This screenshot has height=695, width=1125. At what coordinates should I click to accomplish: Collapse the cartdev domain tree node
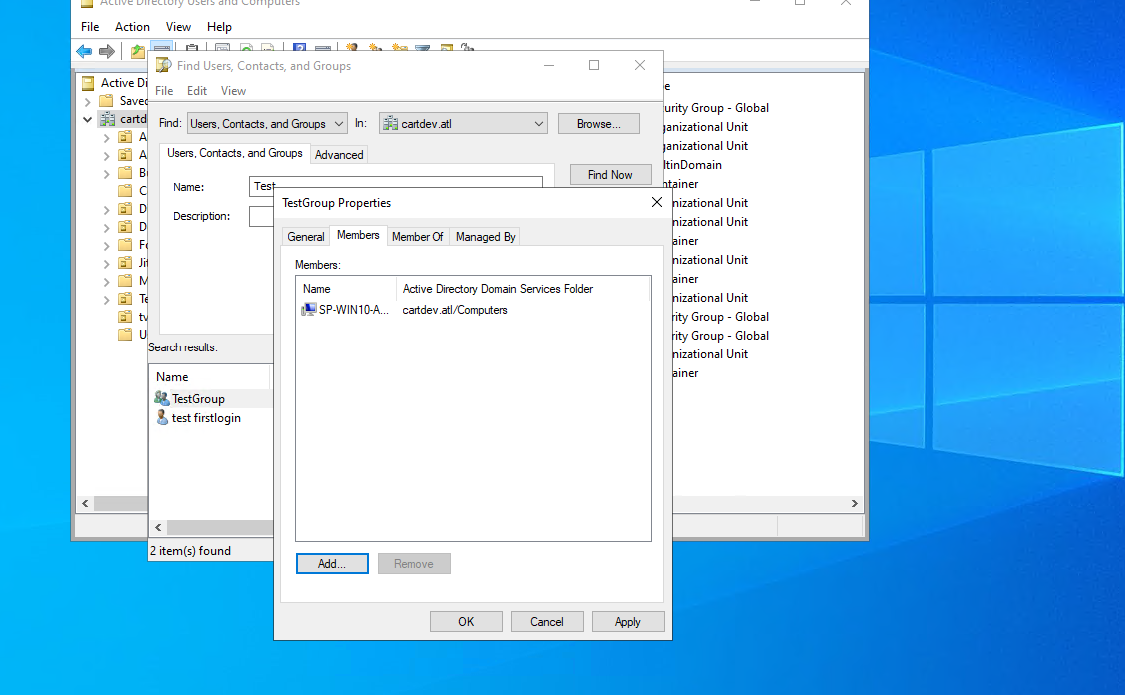(x=88, y=119)
